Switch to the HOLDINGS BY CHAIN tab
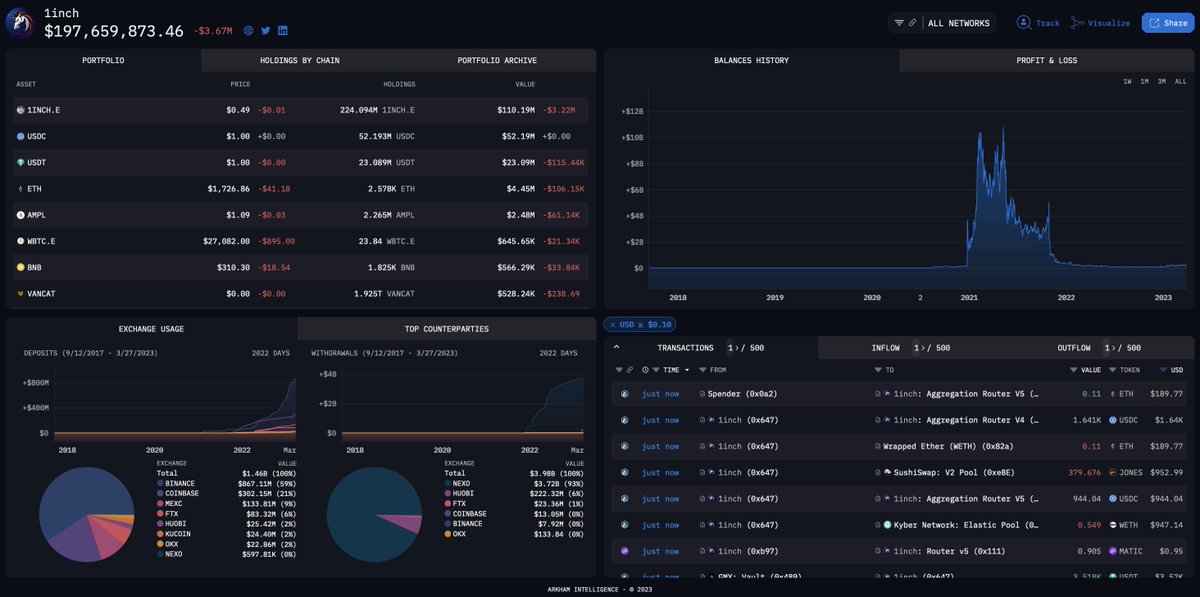The width and height of the screenshot is (1200, 597). (x=299, y=60)
